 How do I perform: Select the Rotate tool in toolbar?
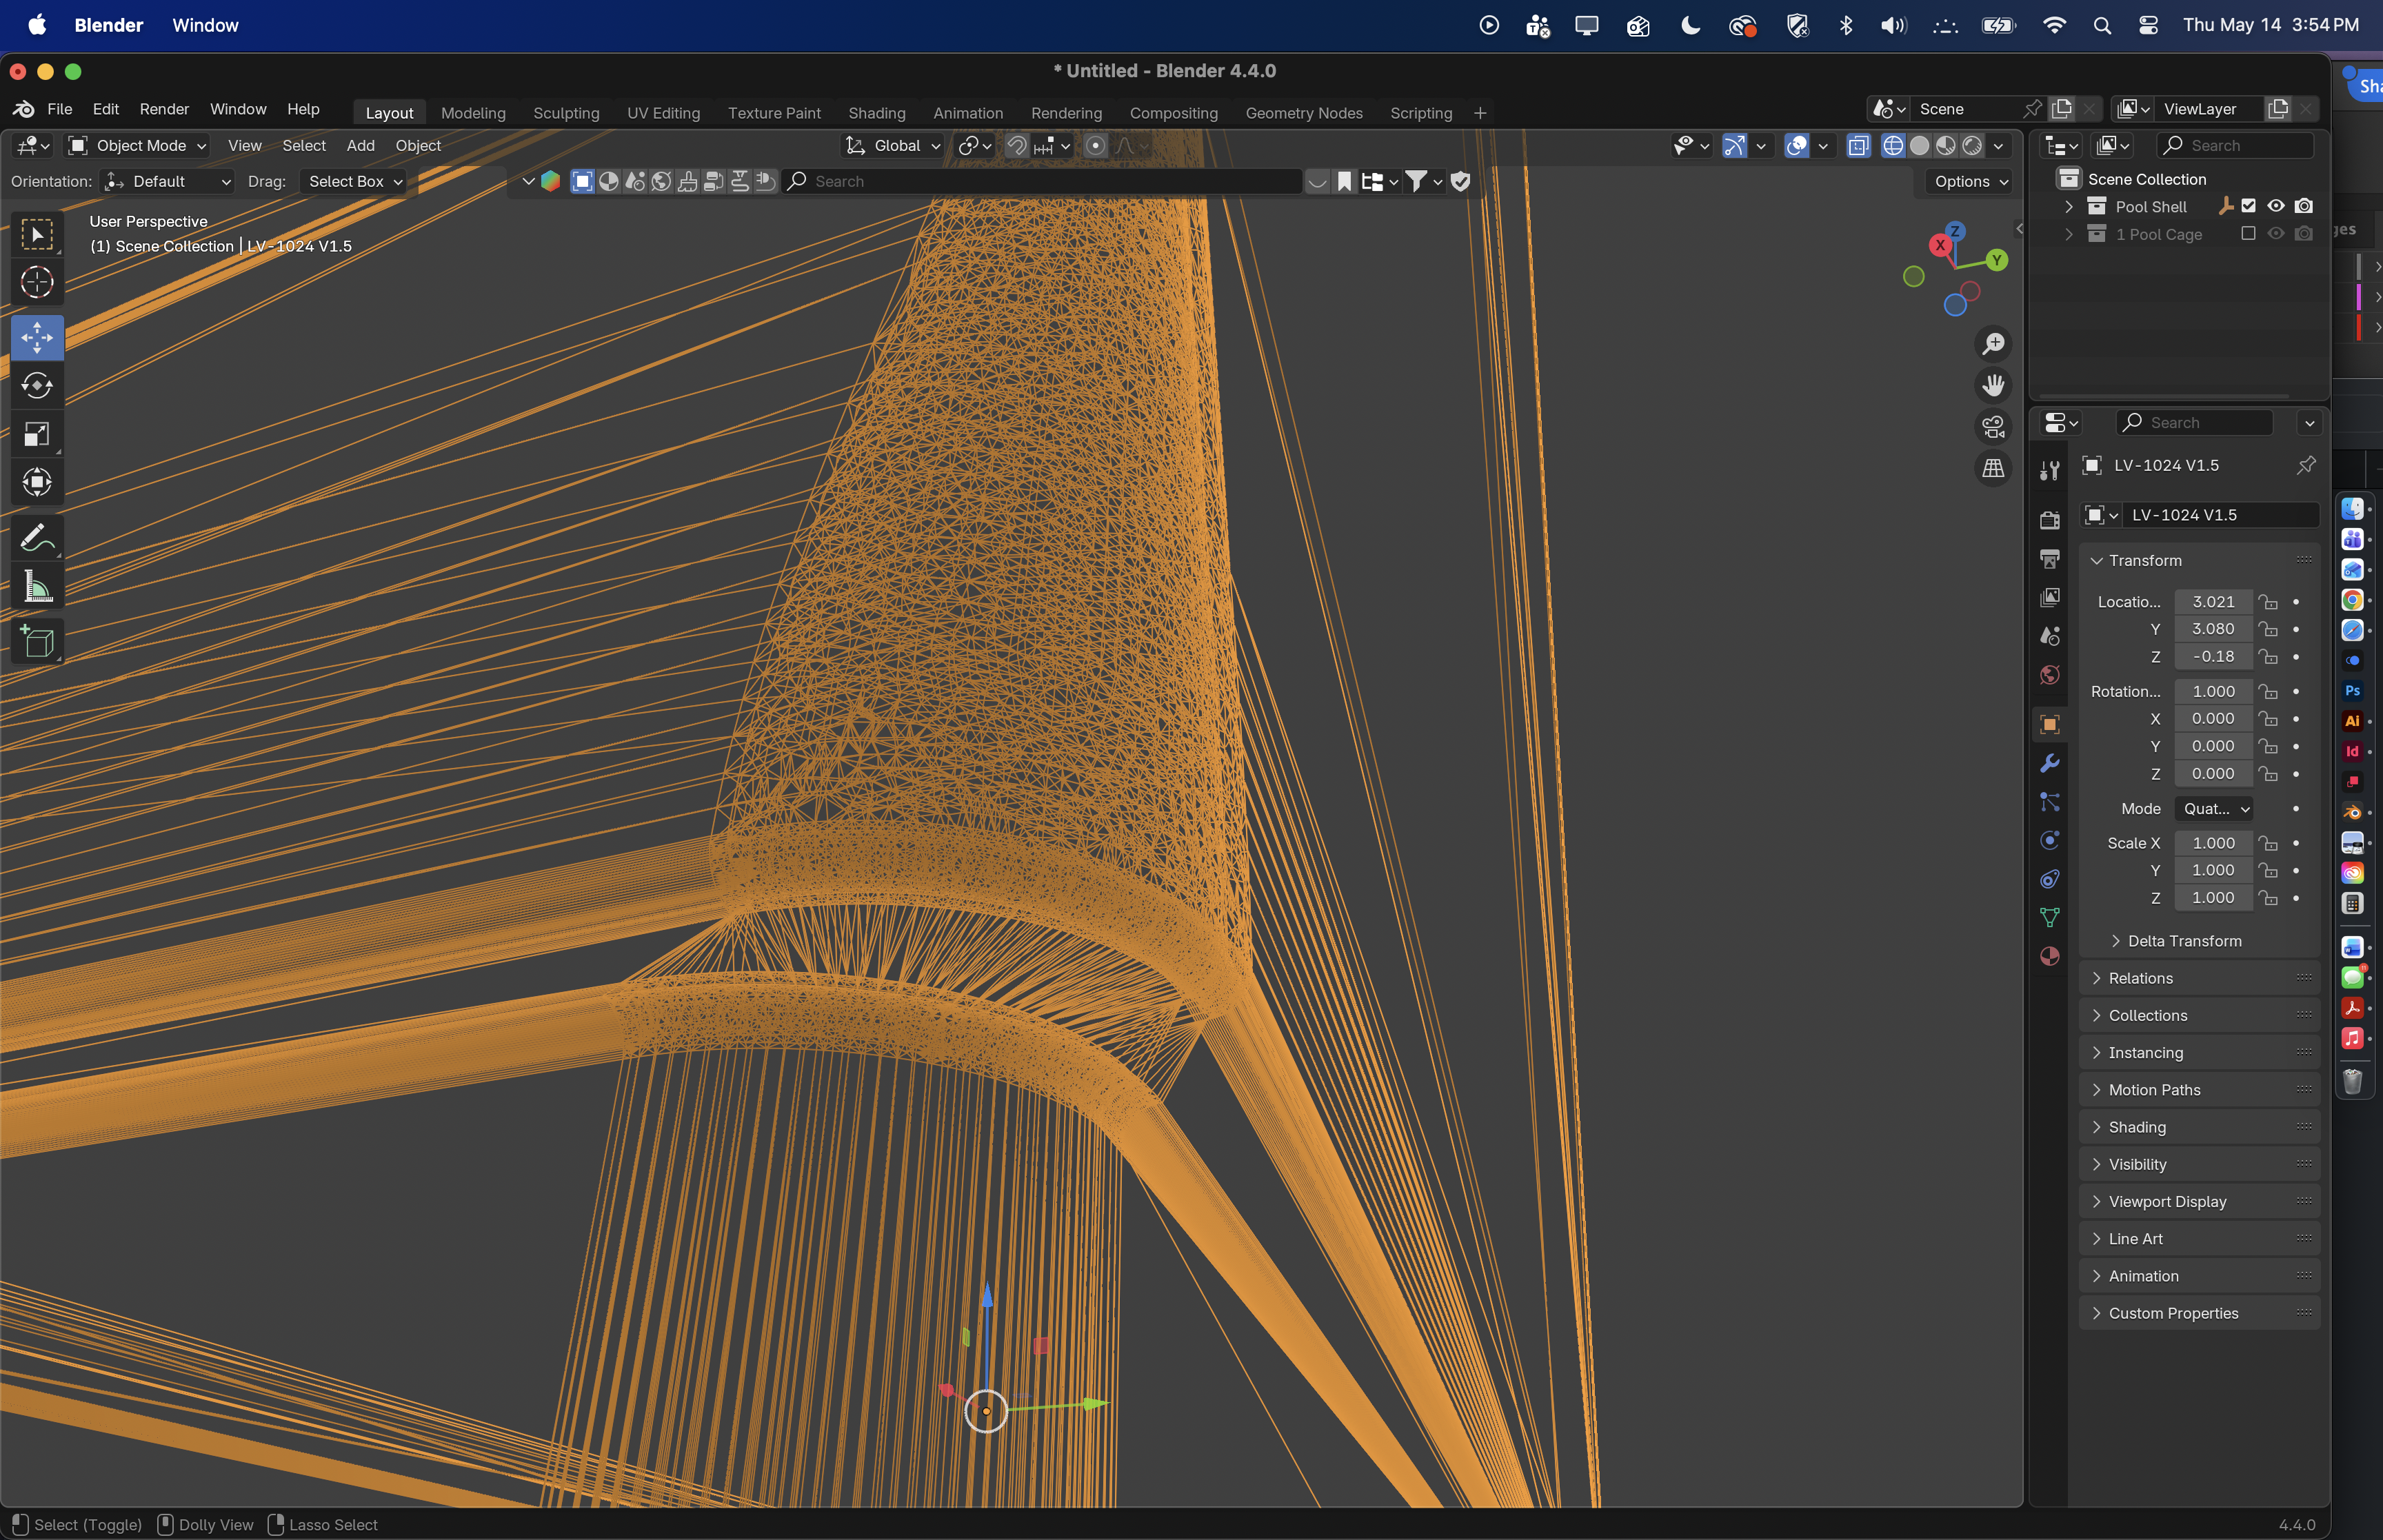click(x=37, y=386)
